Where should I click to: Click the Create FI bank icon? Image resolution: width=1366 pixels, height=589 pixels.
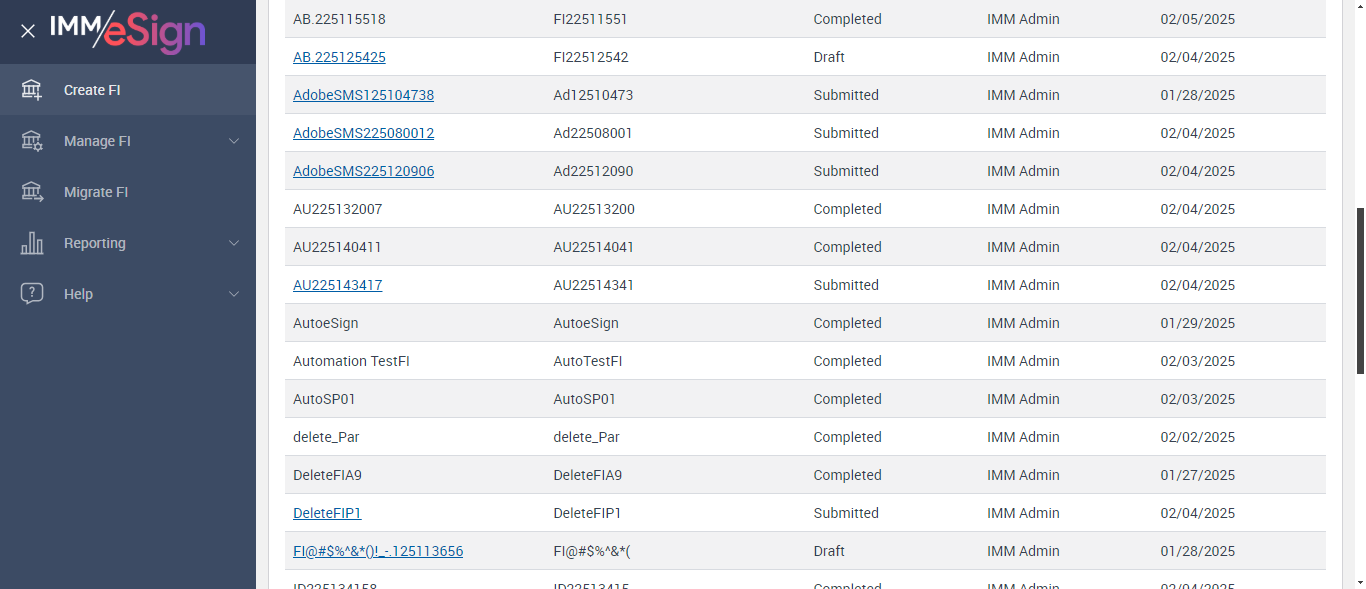[32, 90]
